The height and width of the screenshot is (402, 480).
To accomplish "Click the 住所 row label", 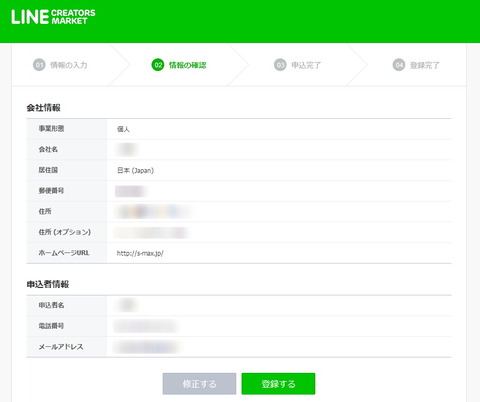I will [x=45, y=211].
